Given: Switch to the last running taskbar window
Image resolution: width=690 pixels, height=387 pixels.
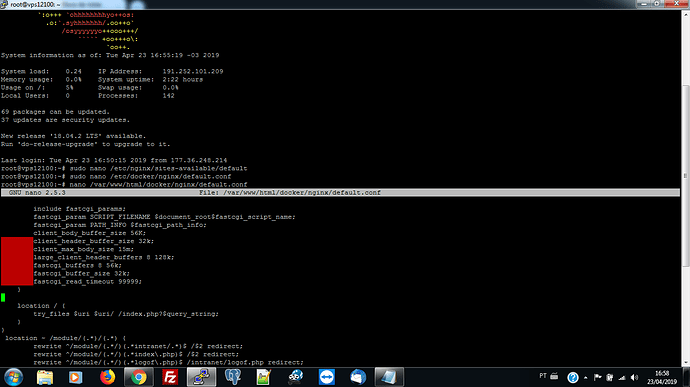Looking at the screenshot, I should (389, 377).
